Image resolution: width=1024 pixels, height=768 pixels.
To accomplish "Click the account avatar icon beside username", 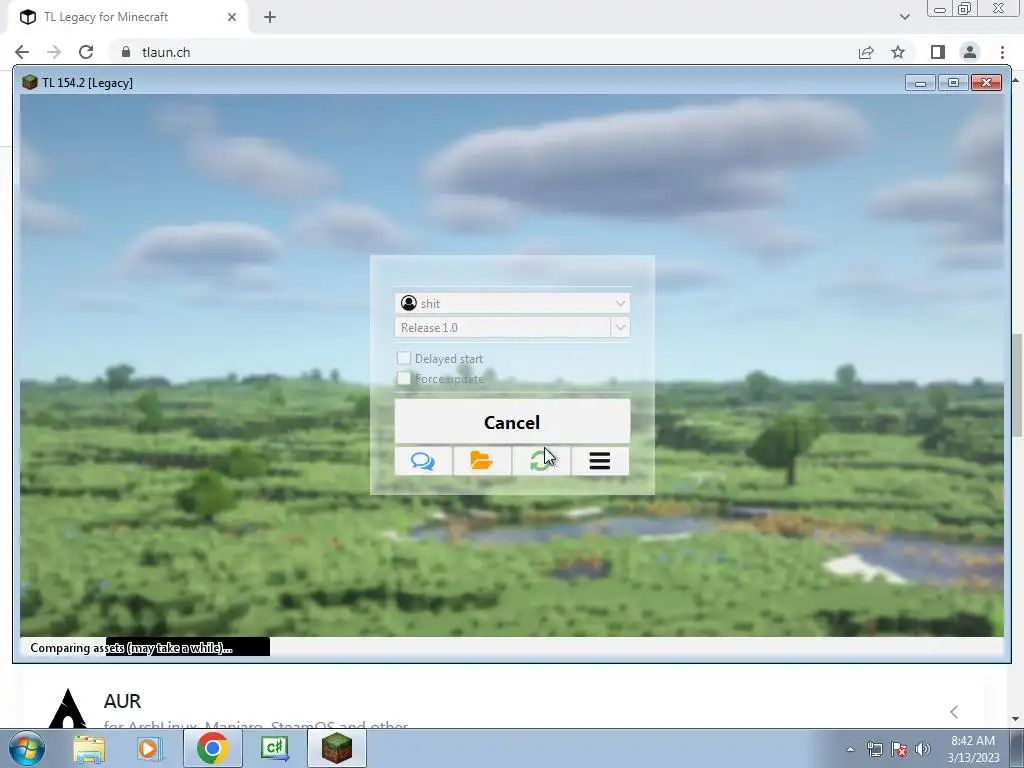I will click(x=409, y=303).
